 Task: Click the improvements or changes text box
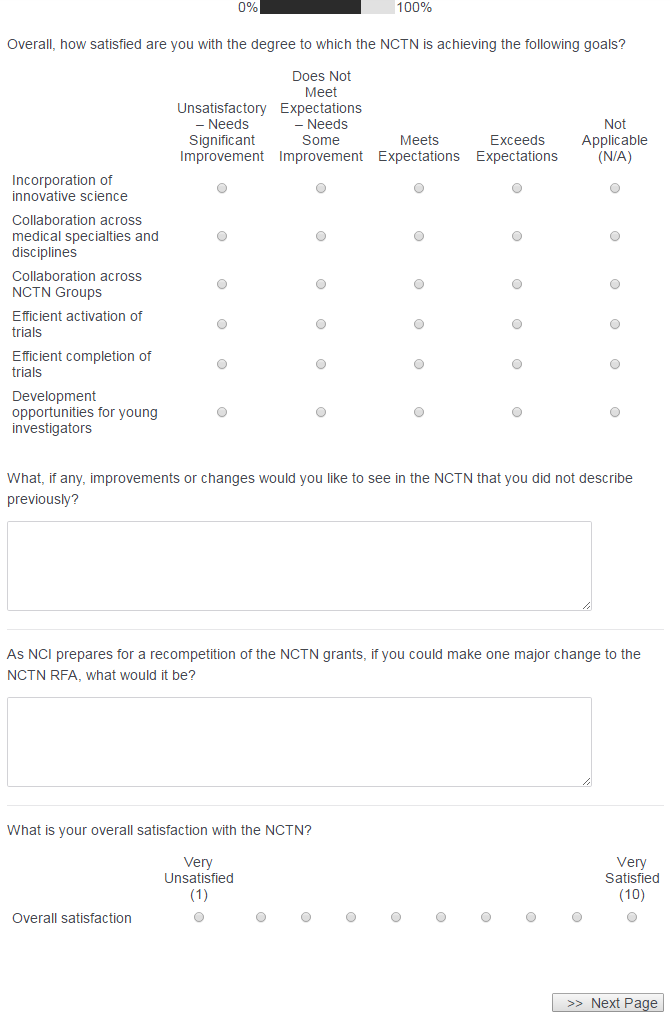tap(299, 565)
